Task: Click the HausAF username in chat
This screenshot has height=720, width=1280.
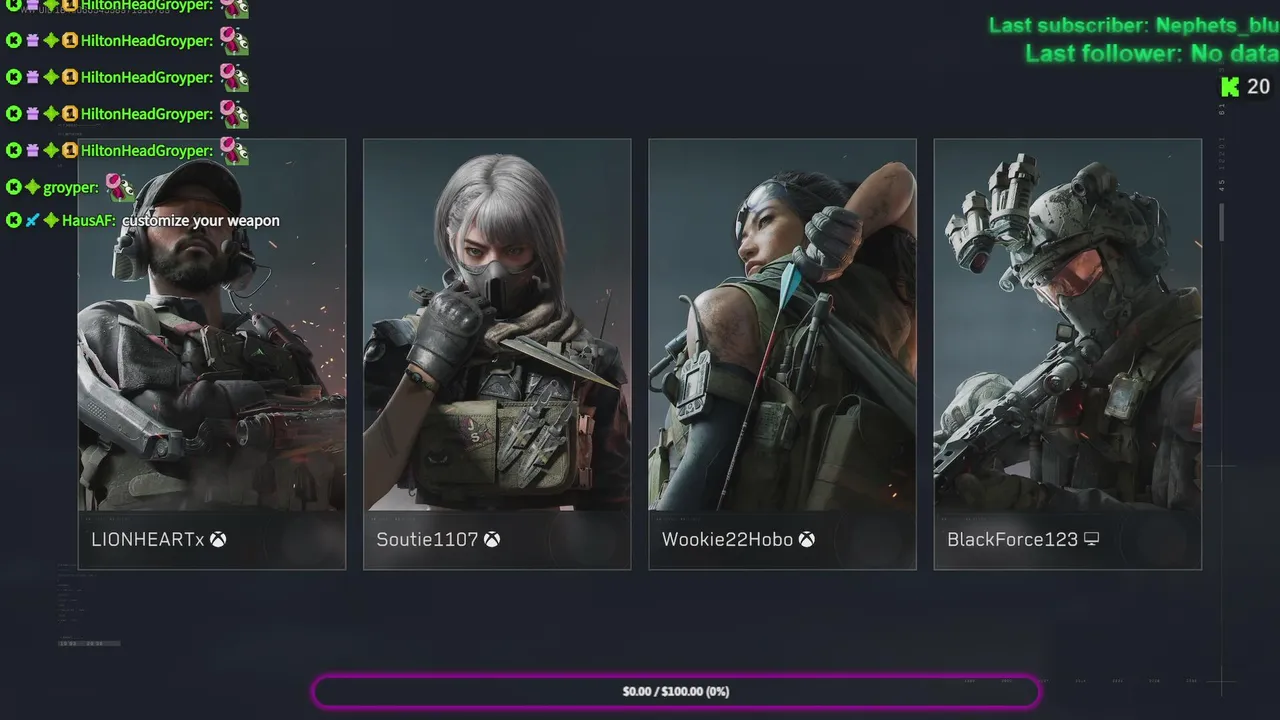Action: click(89, 220)
